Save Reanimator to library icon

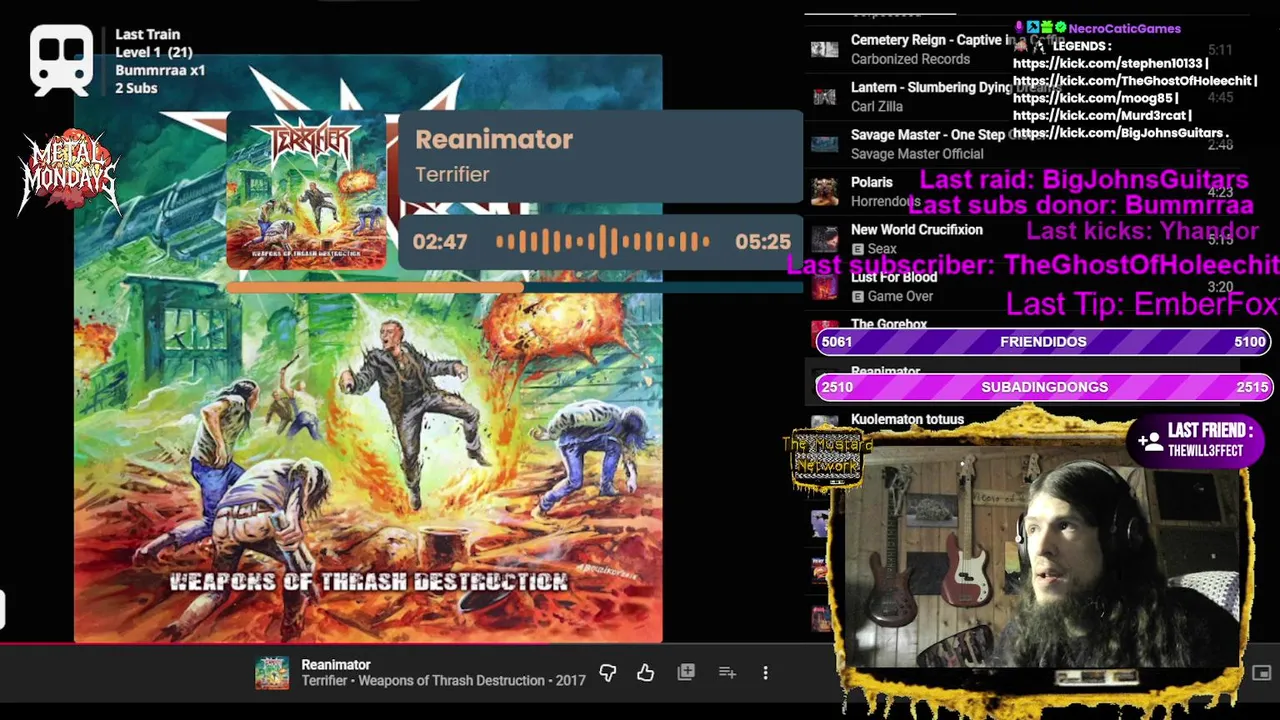tap(686, 673)
